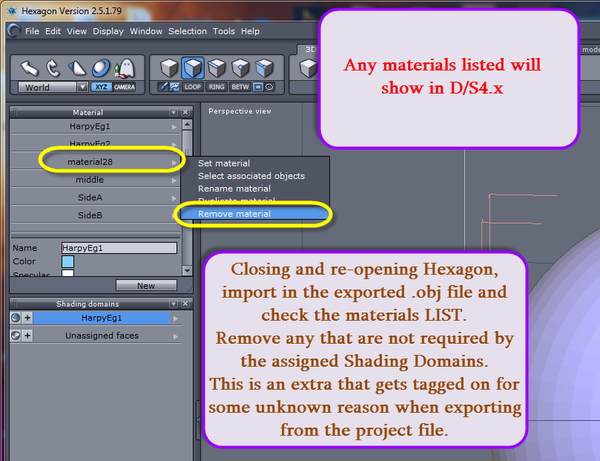Close the Material panel
Viewport: 600px width, 461px height.
(x=186, y=112)
